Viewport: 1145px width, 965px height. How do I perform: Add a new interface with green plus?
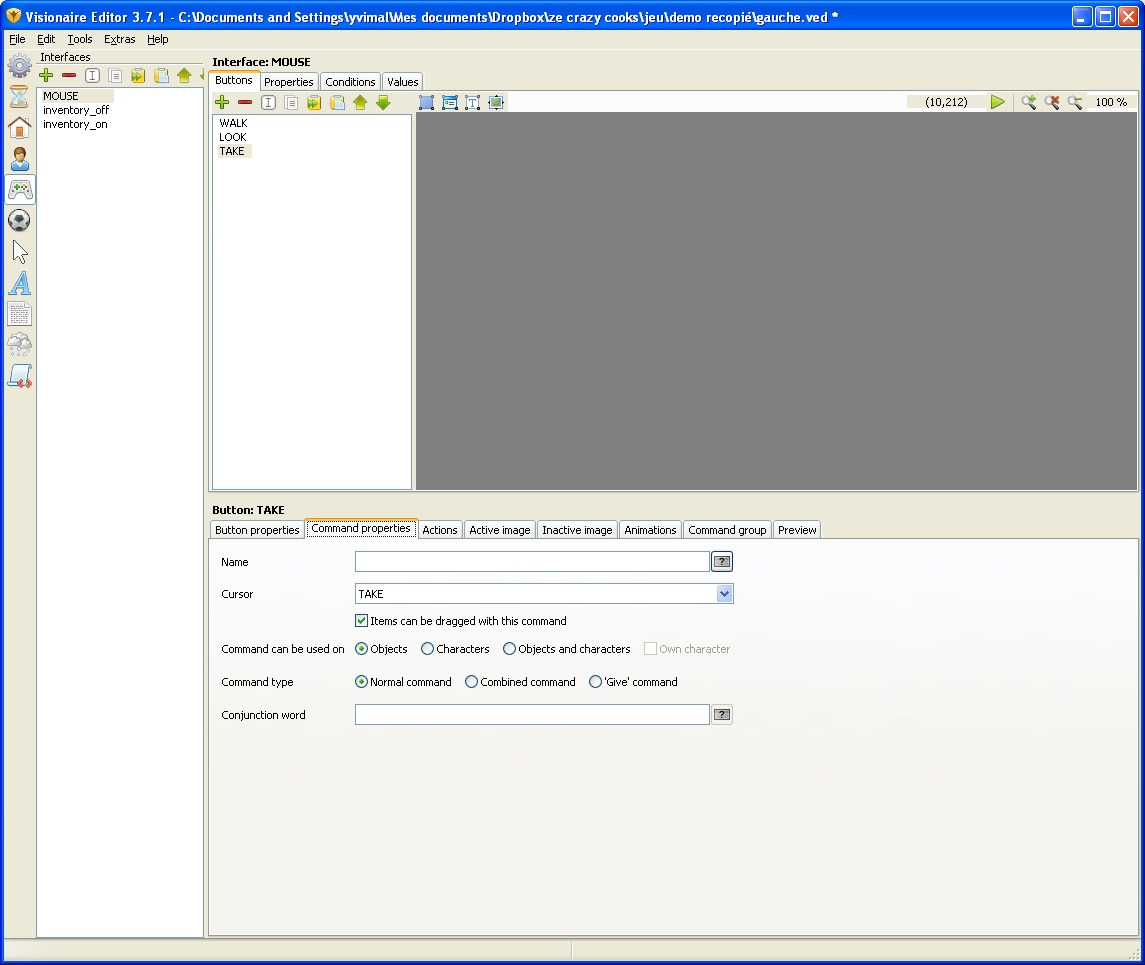(46, 75)
